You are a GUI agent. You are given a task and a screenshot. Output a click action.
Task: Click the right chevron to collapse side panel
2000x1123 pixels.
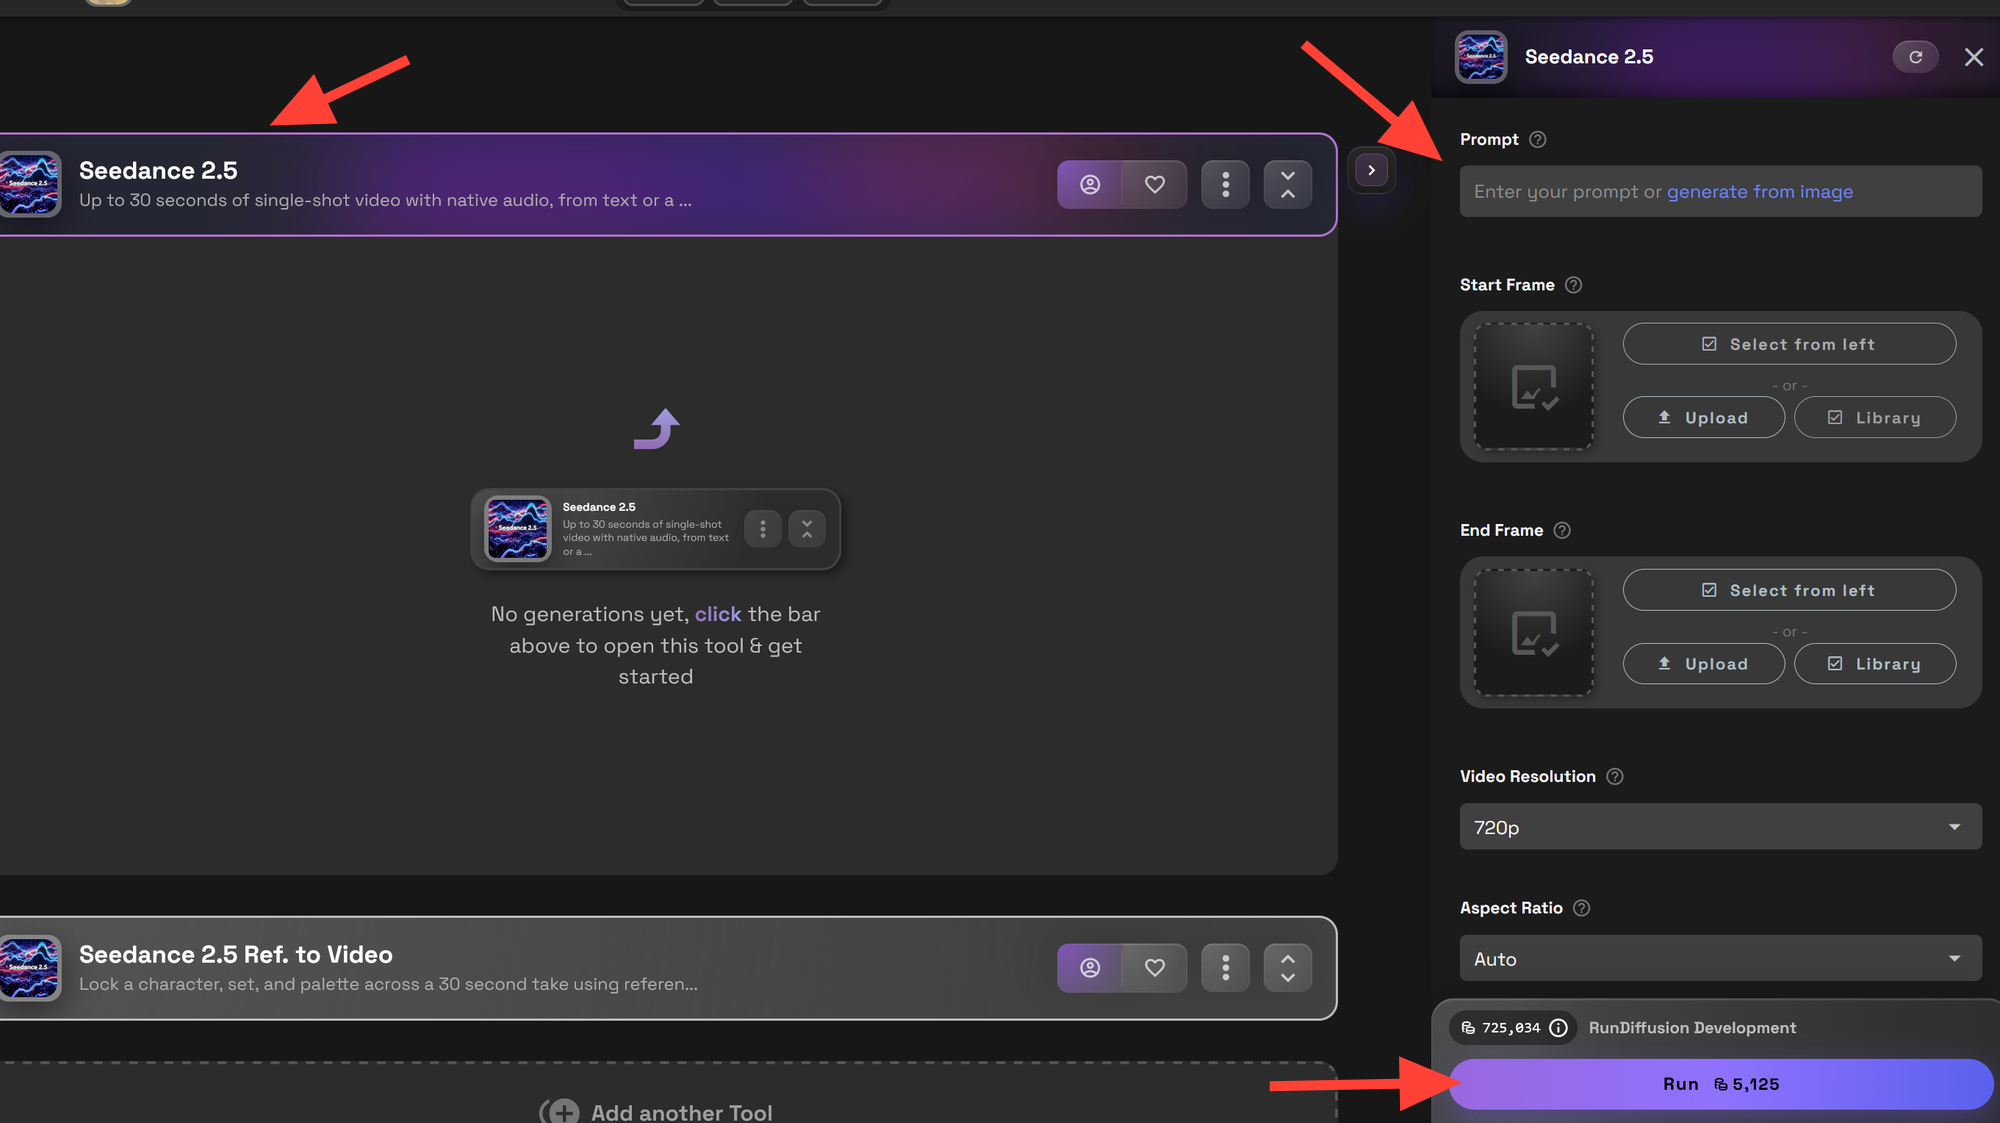click(1371, 170)
